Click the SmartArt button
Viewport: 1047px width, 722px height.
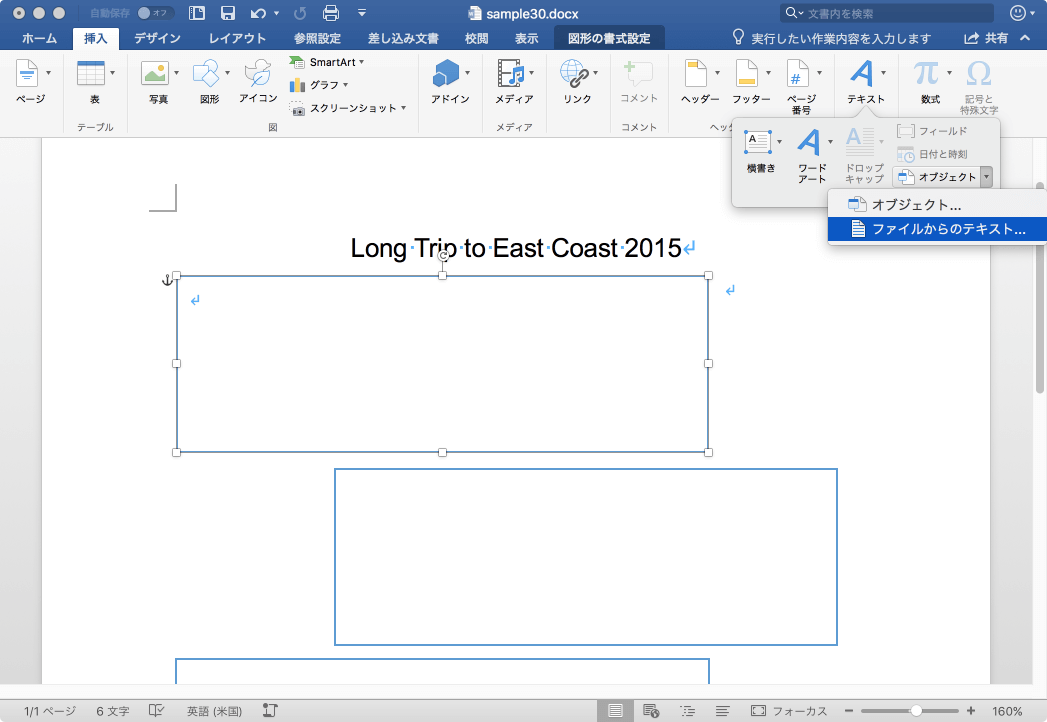click(327, 62)
